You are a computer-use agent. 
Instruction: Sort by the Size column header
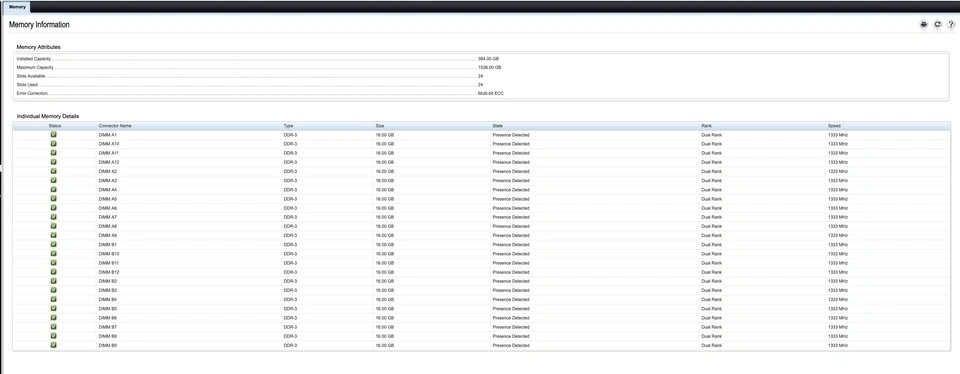(x=380, y=125)
